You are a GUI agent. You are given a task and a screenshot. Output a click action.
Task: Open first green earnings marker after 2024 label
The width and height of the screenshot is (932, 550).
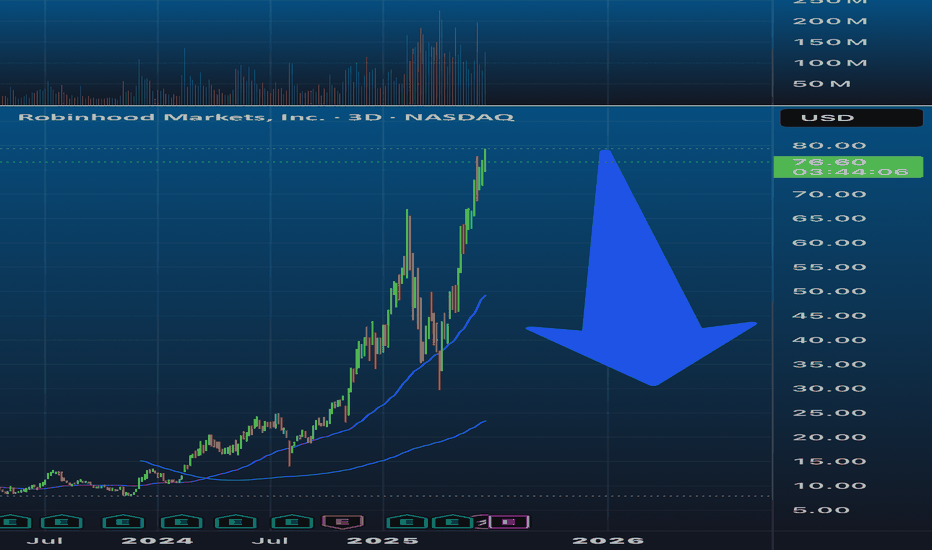[181, 522]
